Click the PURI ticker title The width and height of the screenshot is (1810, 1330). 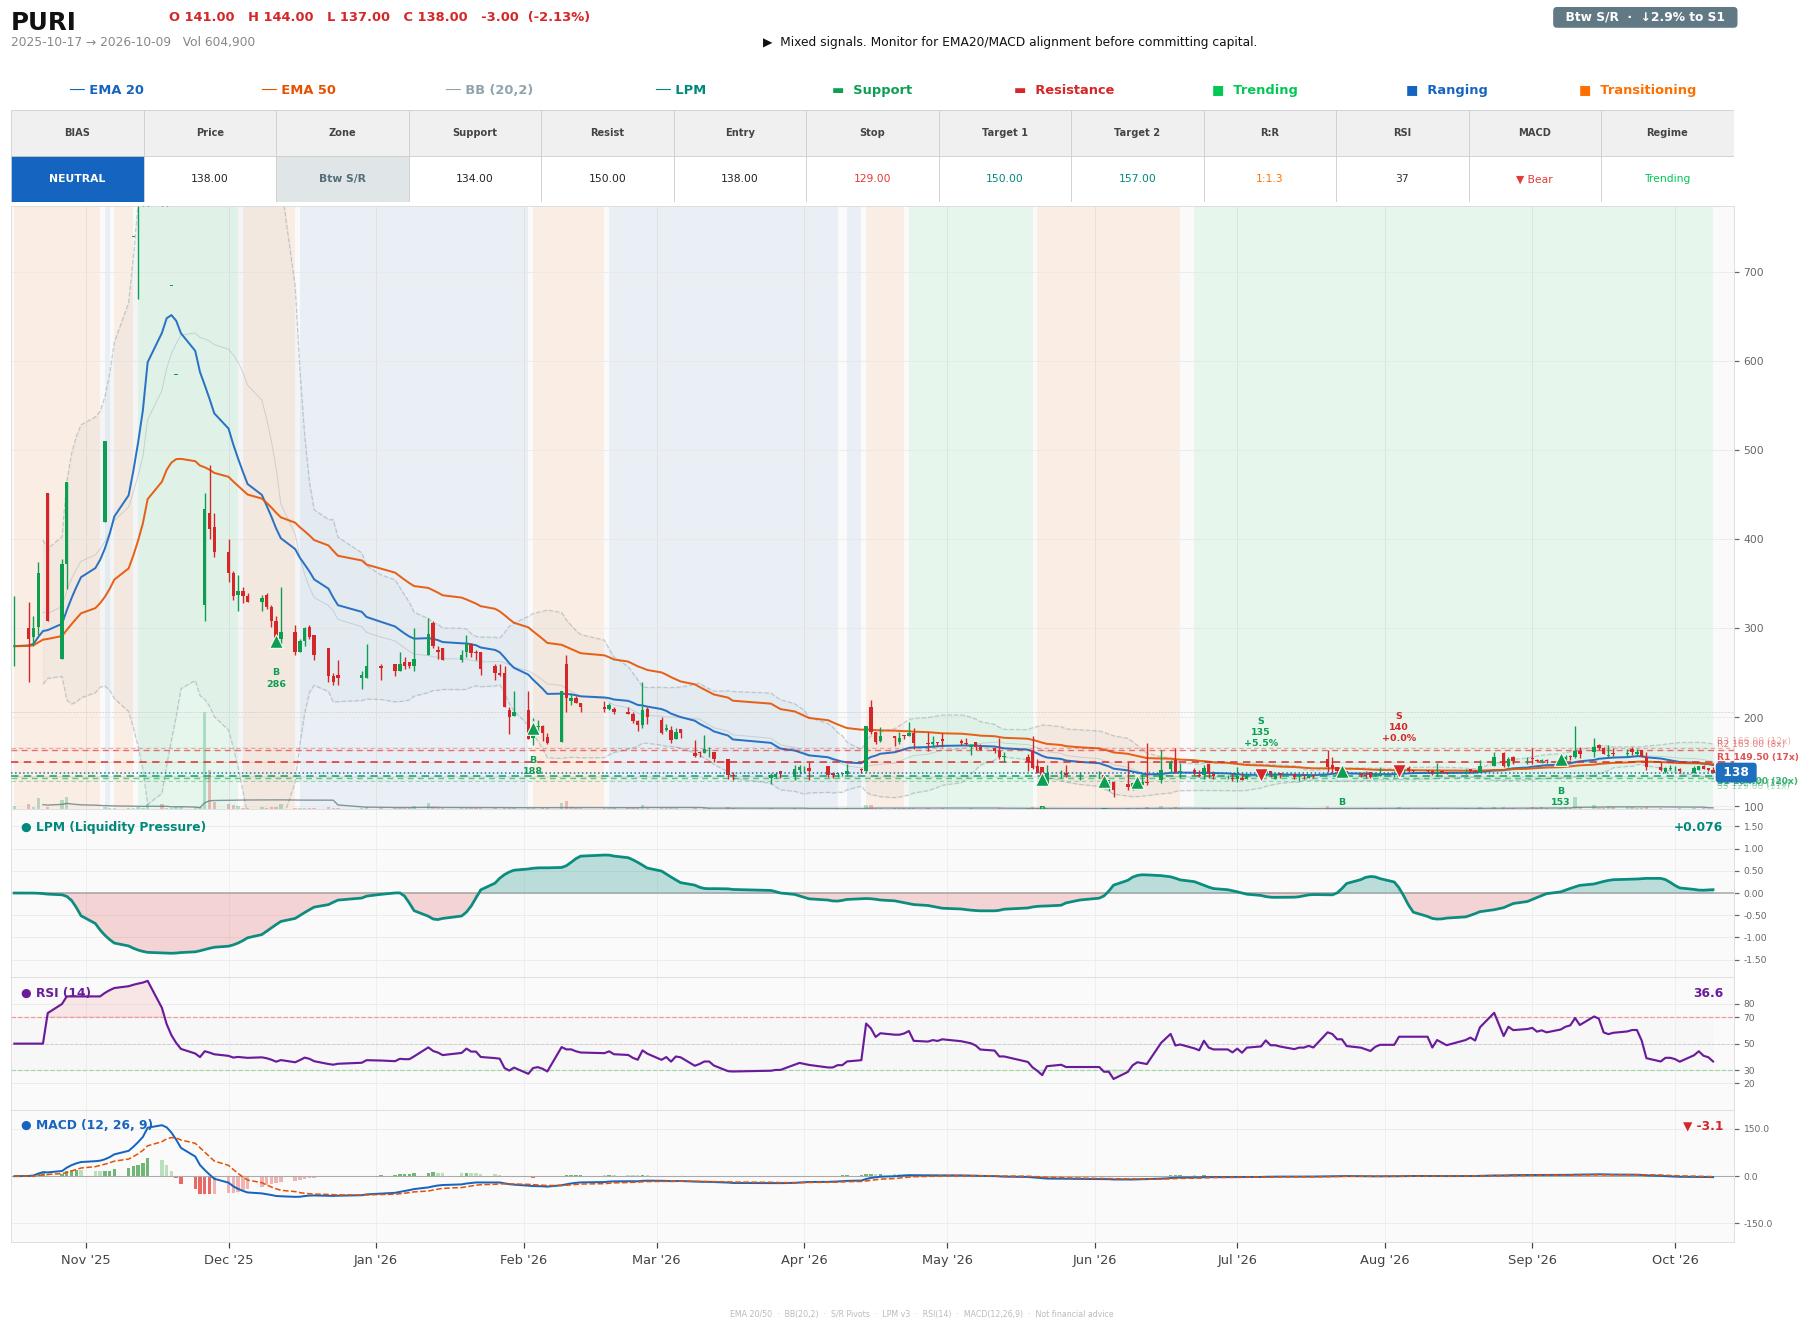click(x=43, y=22)
